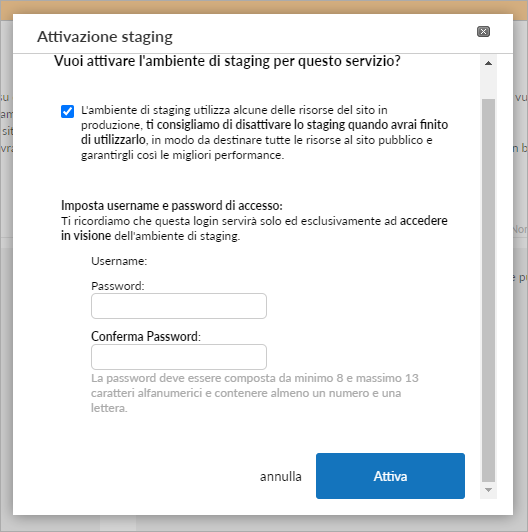Click the annulla link

[281, 476]
